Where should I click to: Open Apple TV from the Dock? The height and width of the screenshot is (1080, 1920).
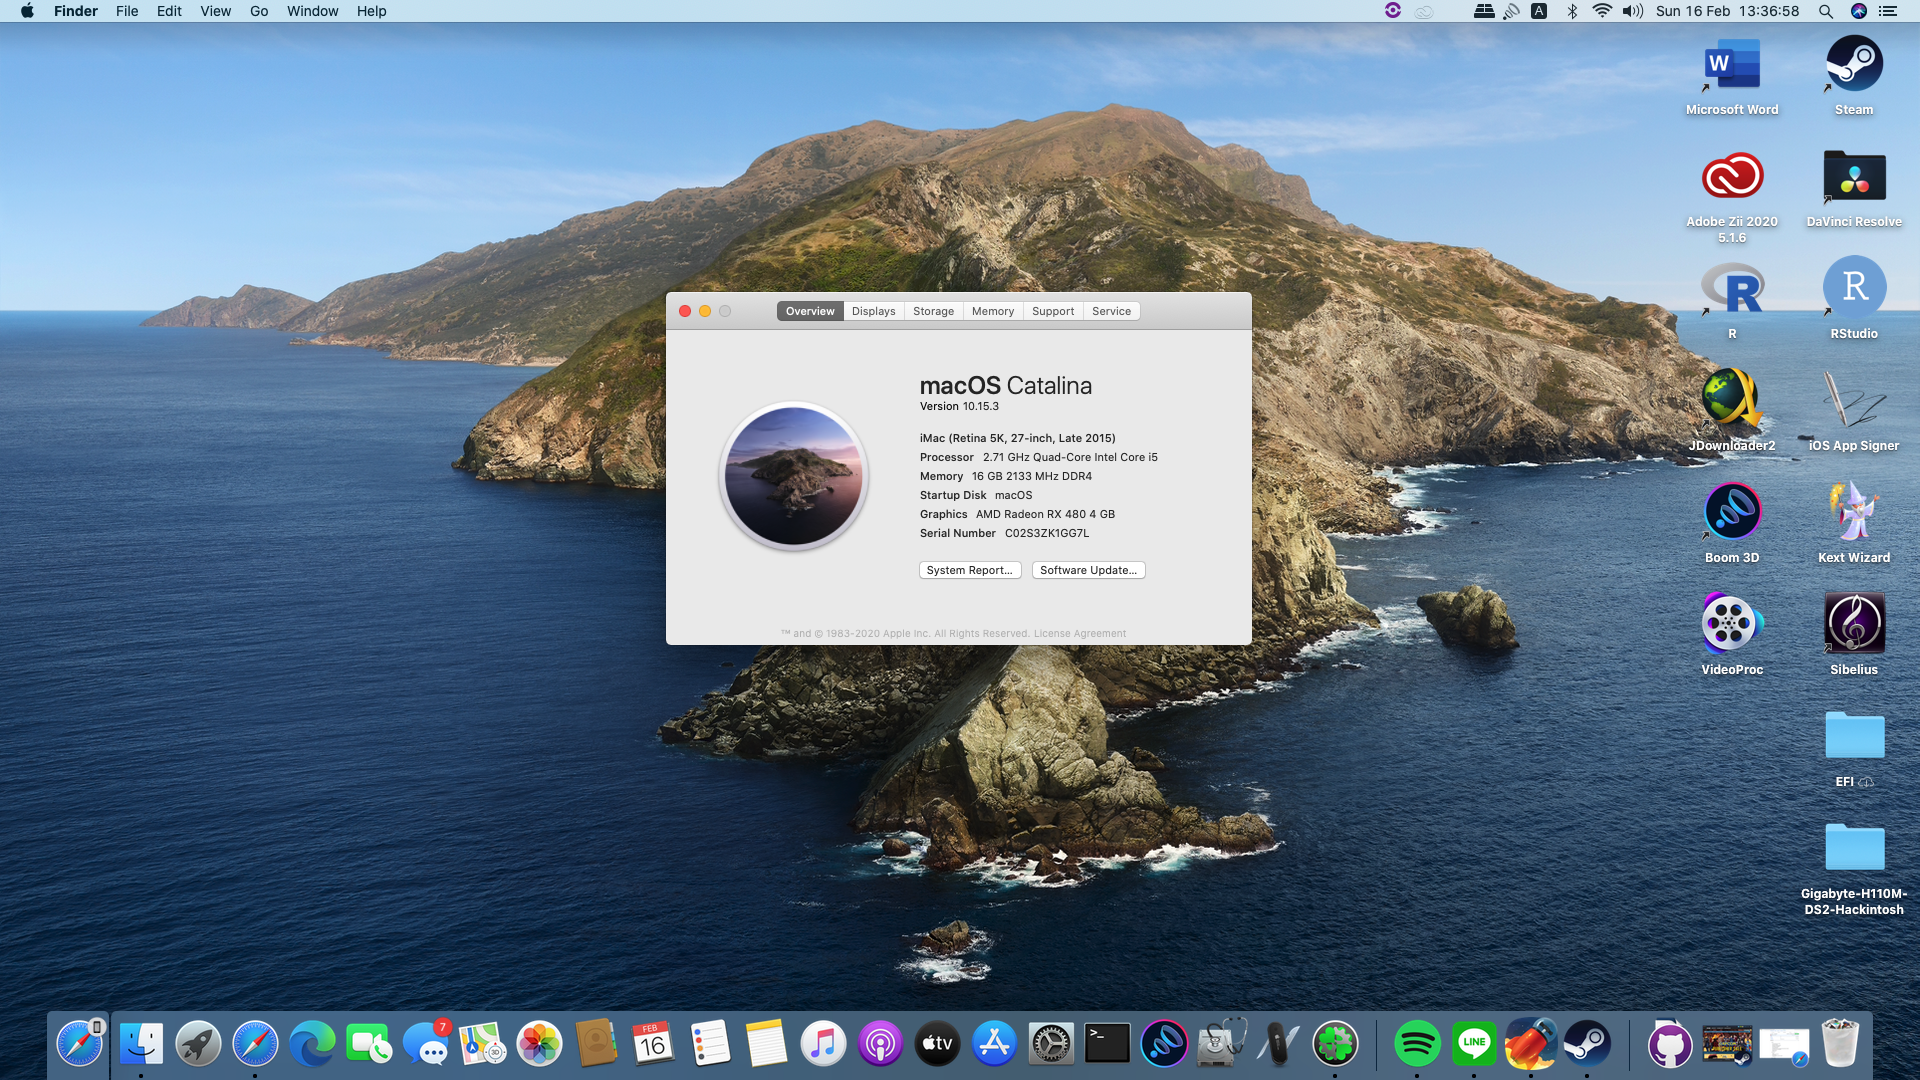click(937, 1044)
